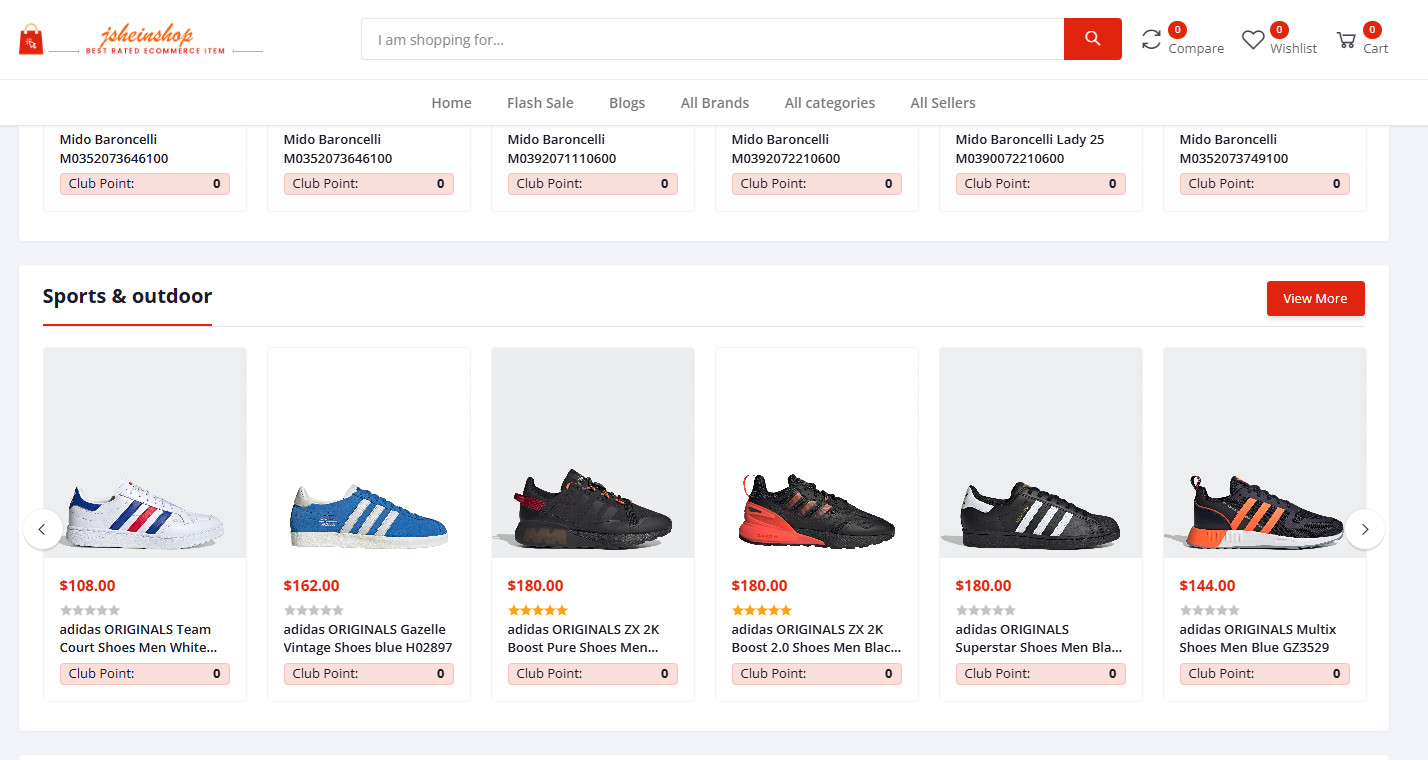Open the Home menu item
The width and height of the screenshot is (1428, 760).
click(x=451, y=103)
